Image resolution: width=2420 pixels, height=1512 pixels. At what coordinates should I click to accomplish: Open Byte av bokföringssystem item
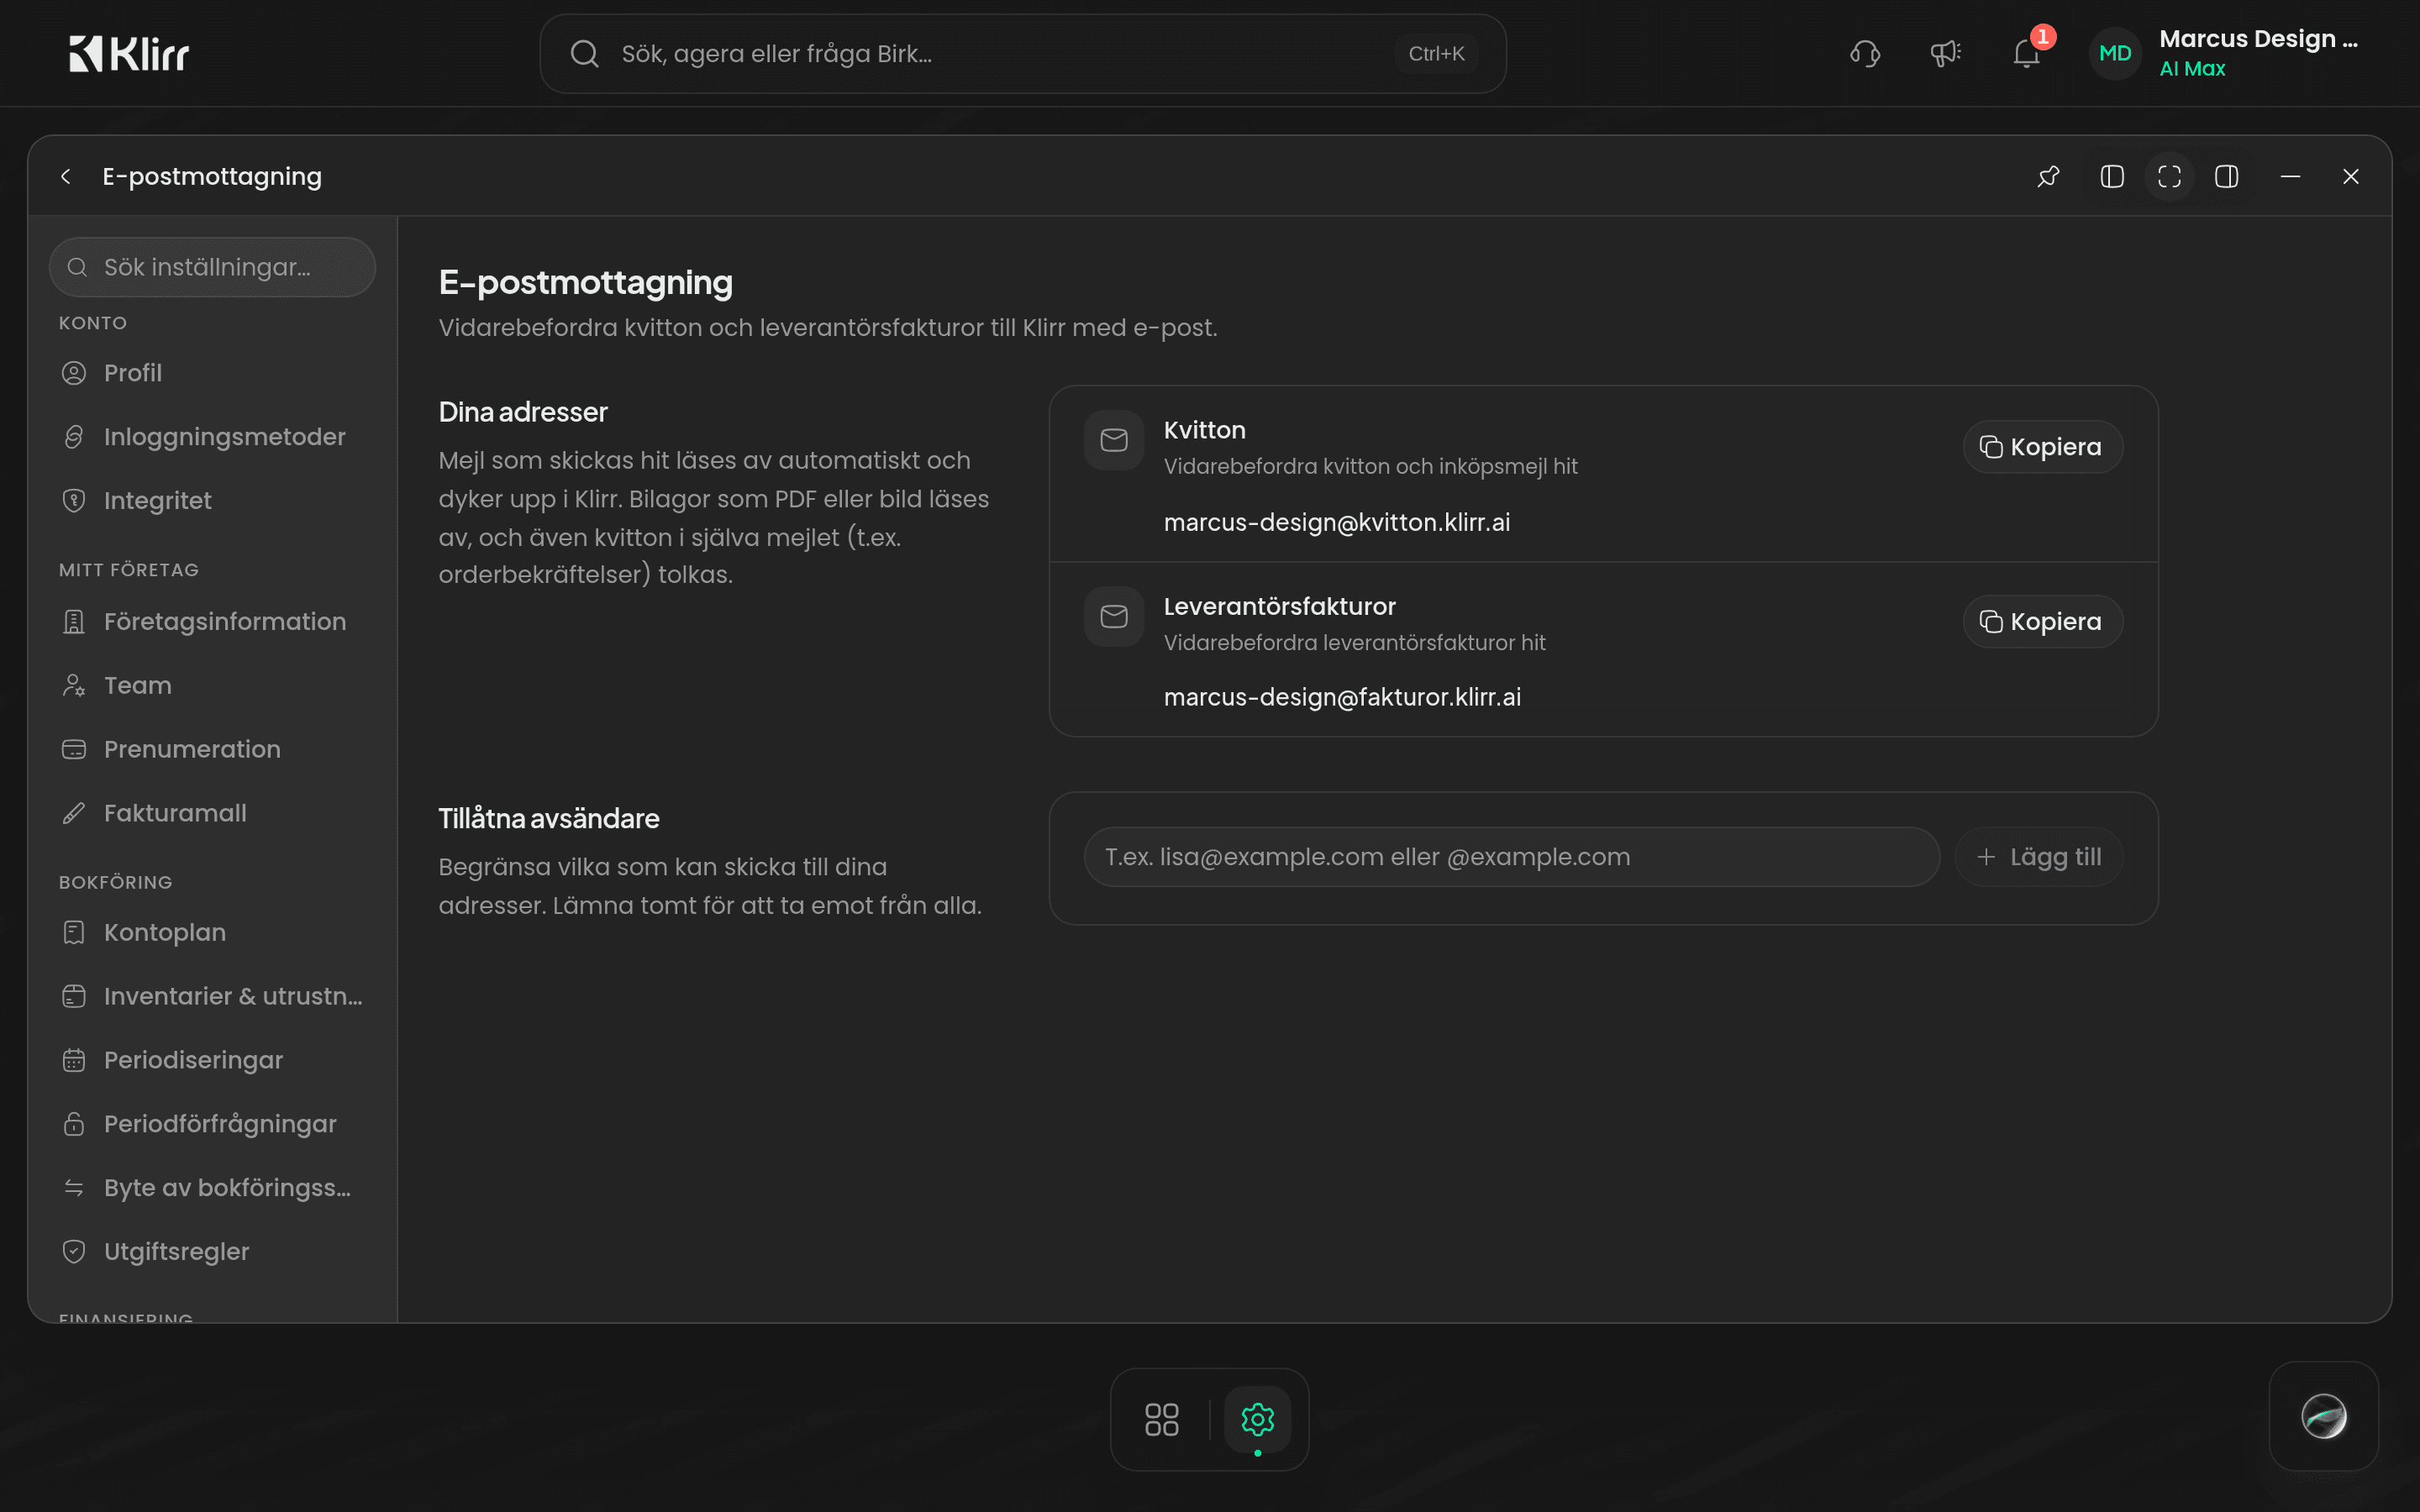click(212, 1189)
